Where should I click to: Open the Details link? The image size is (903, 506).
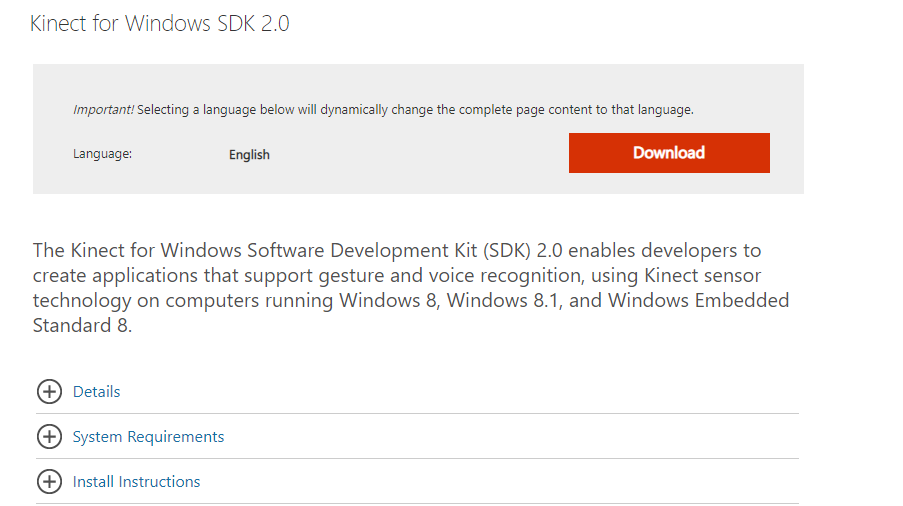96,391
